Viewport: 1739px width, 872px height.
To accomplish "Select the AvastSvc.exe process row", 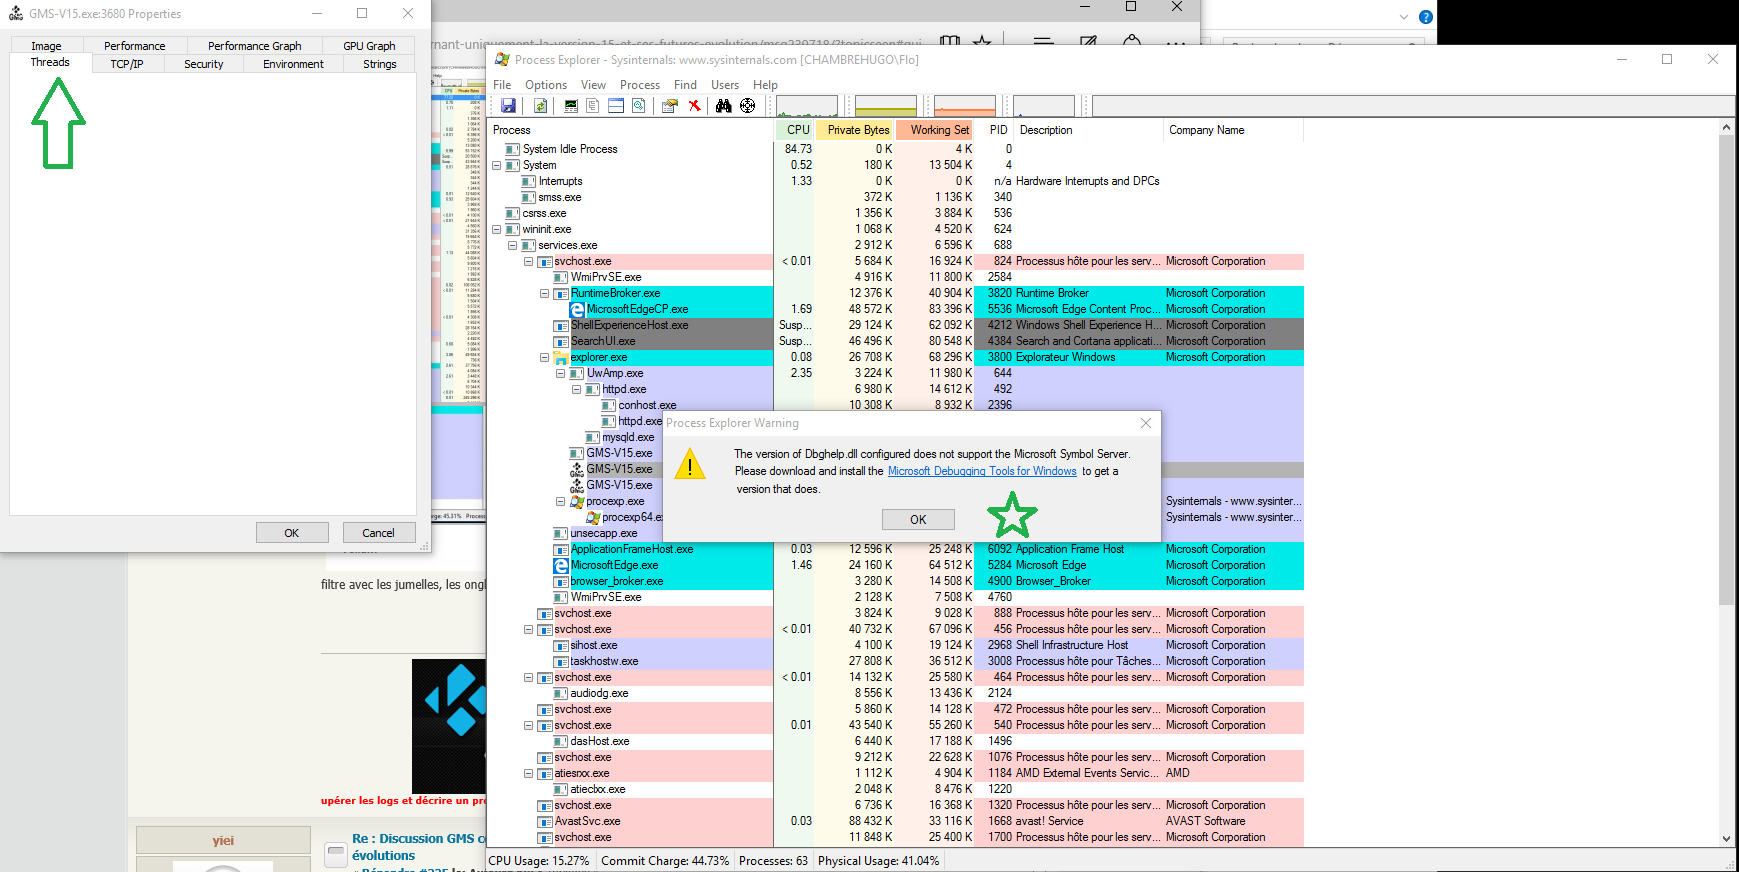I will [x=895, y=821].
